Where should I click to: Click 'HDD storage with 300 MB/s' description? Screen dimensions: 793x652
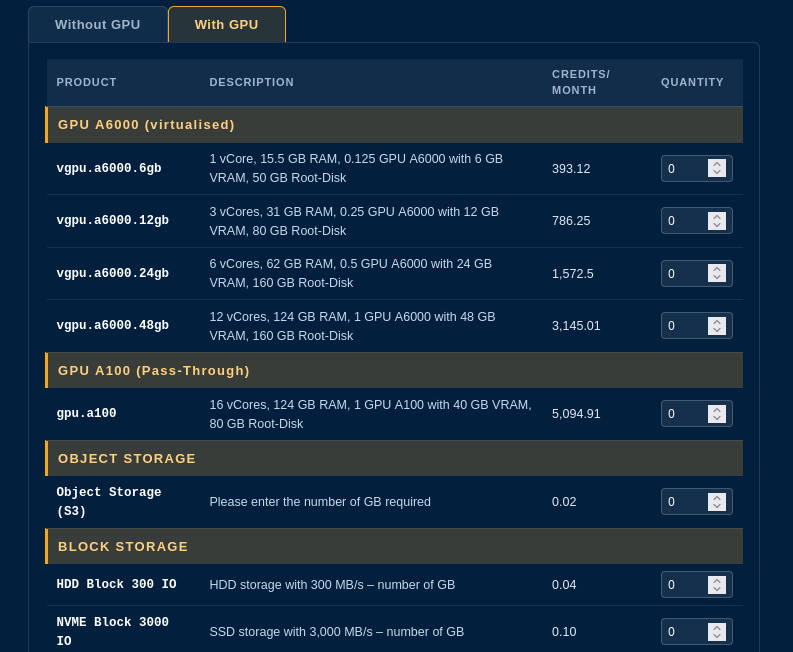click(332, 585)
